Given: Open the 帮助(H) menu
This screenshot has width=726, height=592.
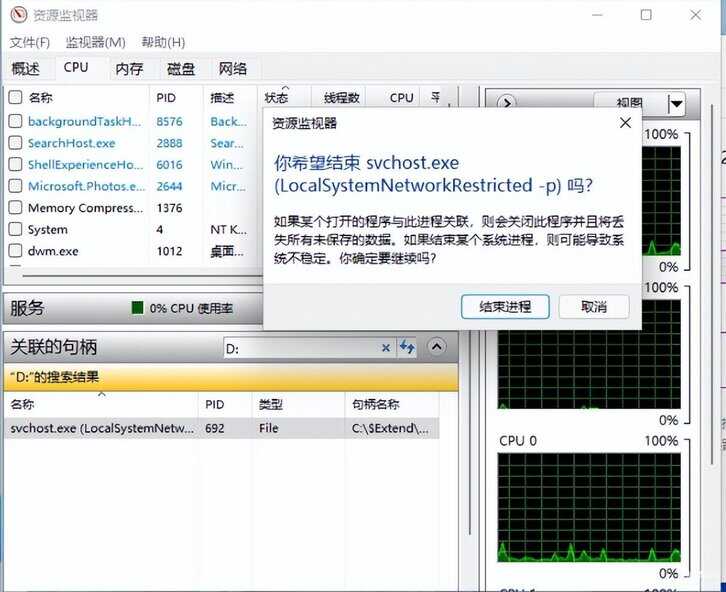Looking at the screenshot, I should click(x=163, y=43).
